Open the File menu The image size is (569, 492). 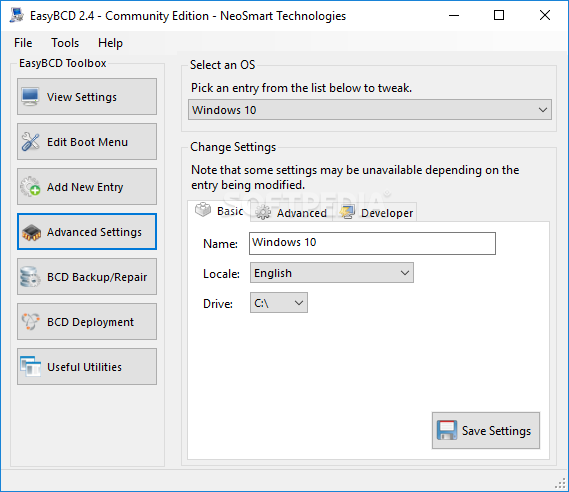[23, 43]
